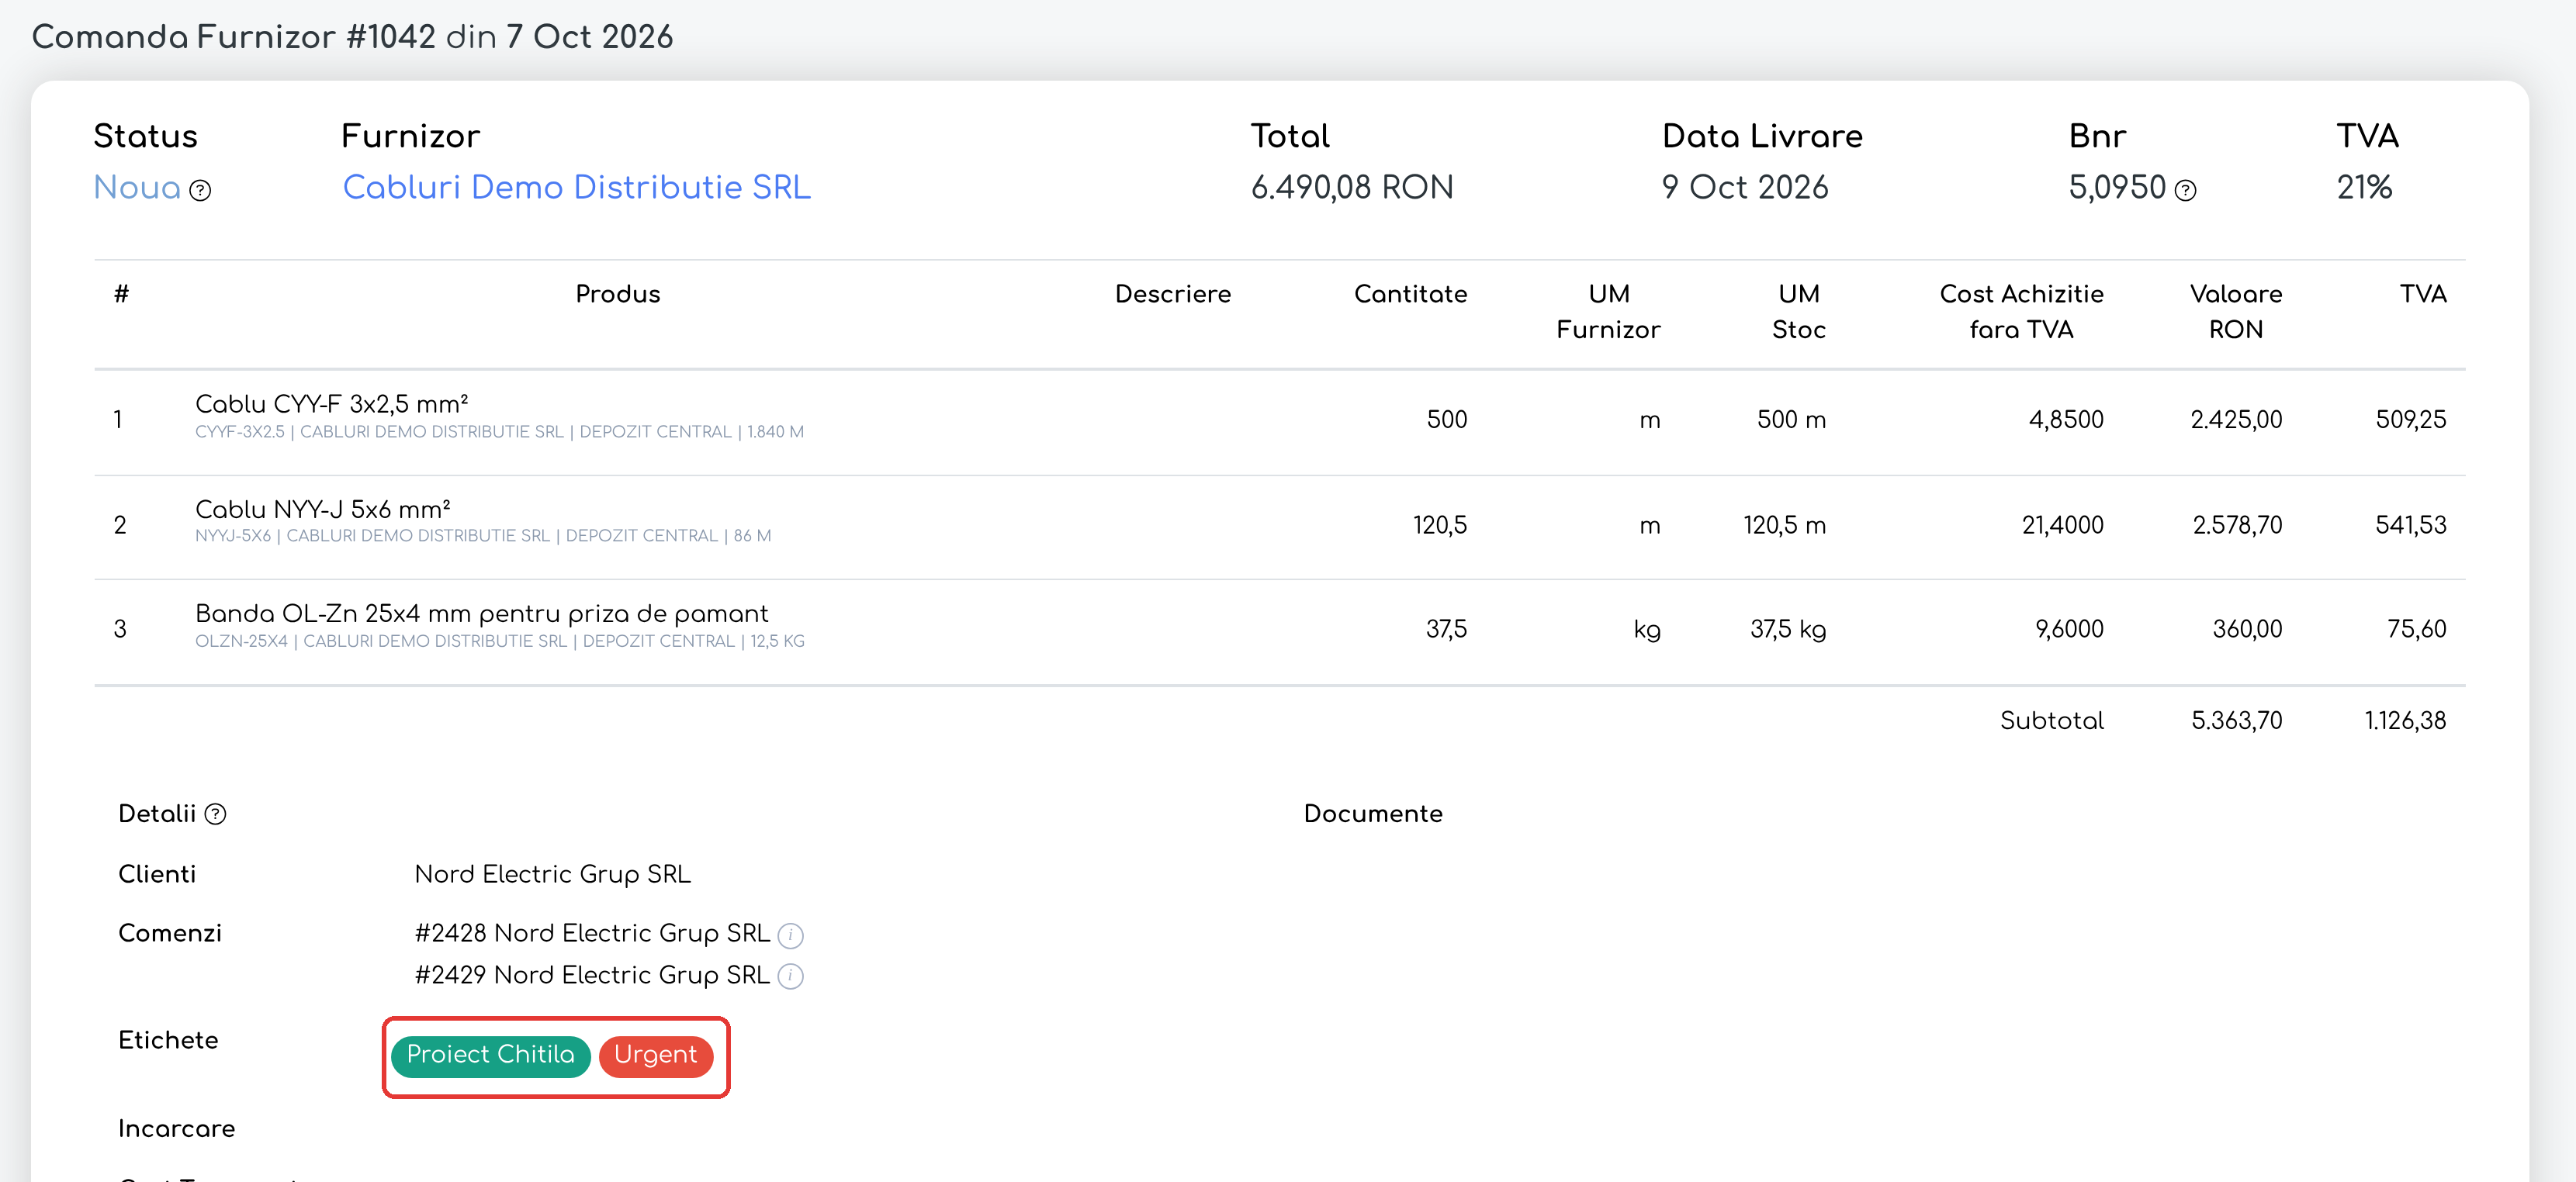Click the Produs column header

click(x=617, y=294)
